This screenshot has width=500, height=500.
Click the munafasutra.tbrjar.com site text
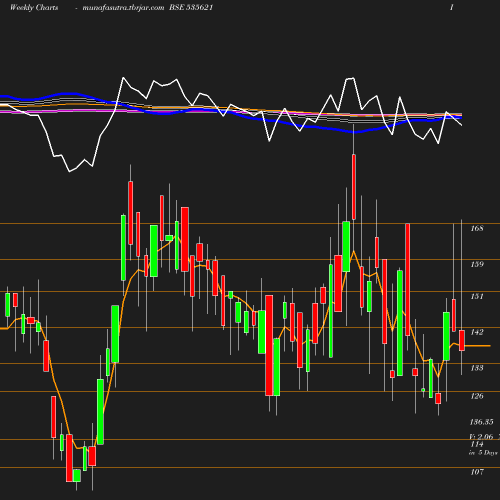[123, 8]
